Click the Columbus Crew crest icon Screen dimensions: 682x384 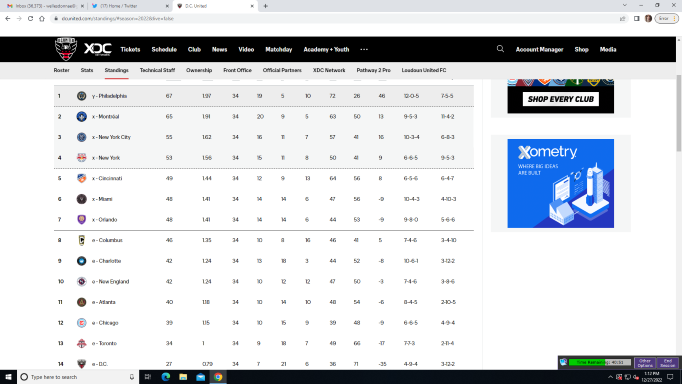81,240
